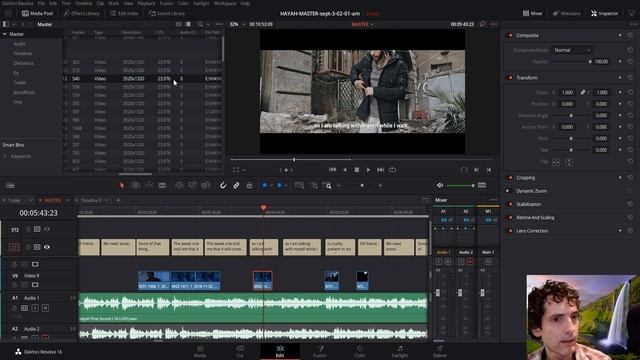Select the highlighted video clip on Video 9
This screenshot has width=640, height=360.
click(262, 280)
